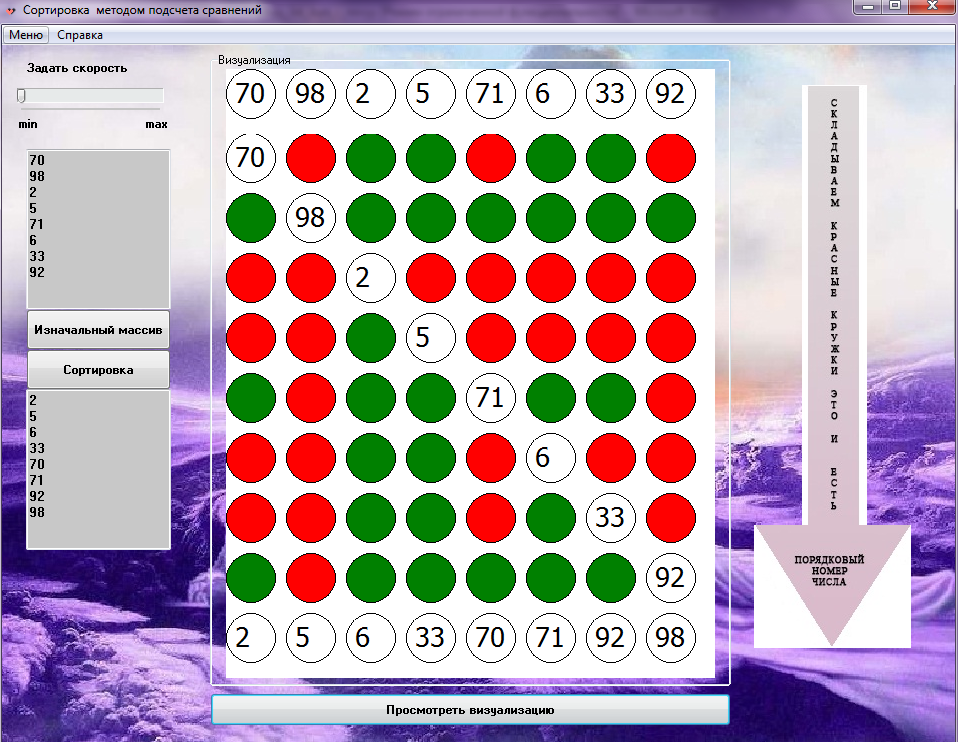
Task: Click the Сортировка button
Action: tap(98, 370)
